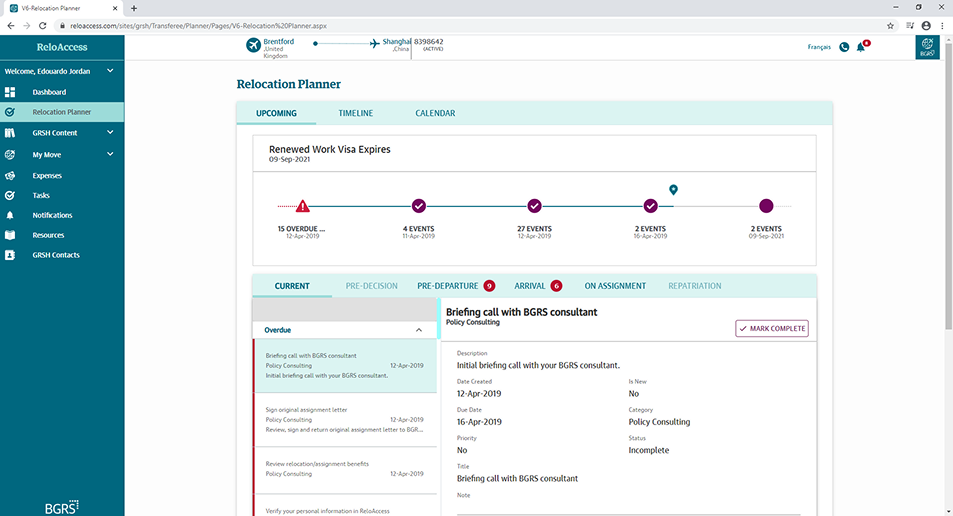
Task: Open the media control icon in Chrome toolbar
Action: [x=910, y=26]
